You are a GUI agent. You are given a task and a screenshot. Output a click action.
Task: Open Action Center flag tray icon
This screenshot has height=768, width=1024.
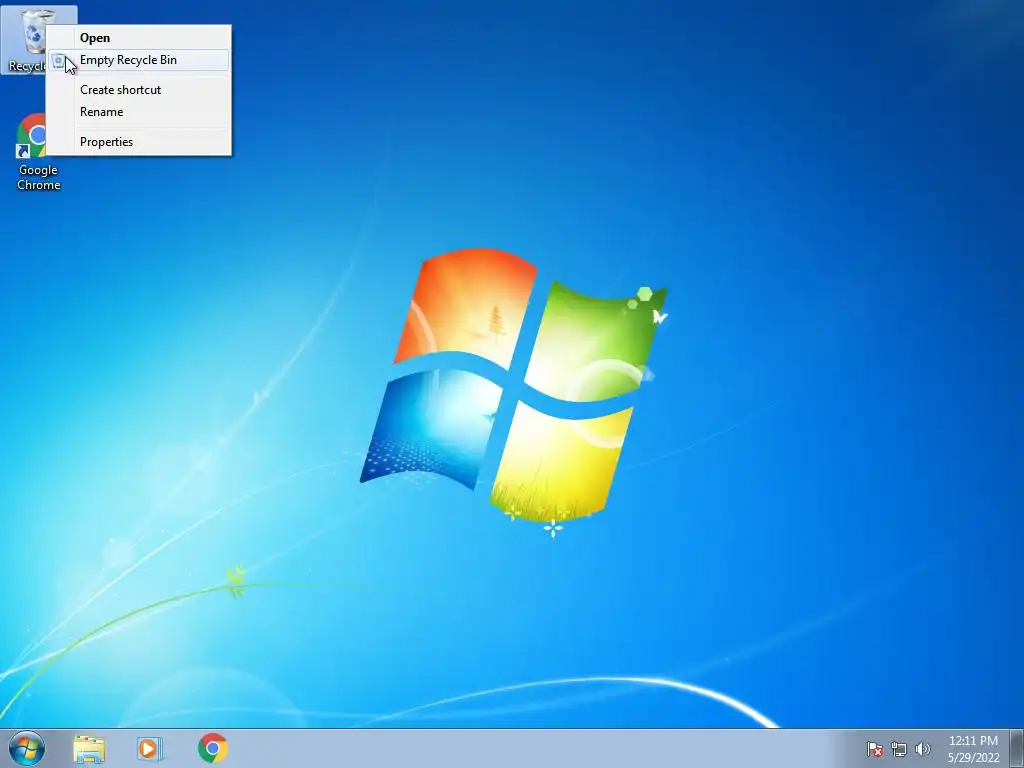874,749
